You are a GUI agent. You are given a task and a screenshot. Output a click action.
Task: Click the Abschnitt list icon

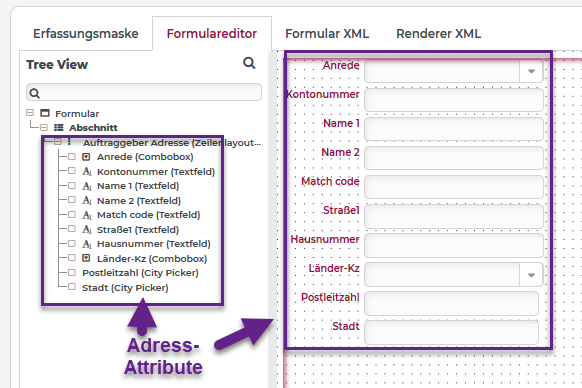pyautogui.click(x=59, y=127)
